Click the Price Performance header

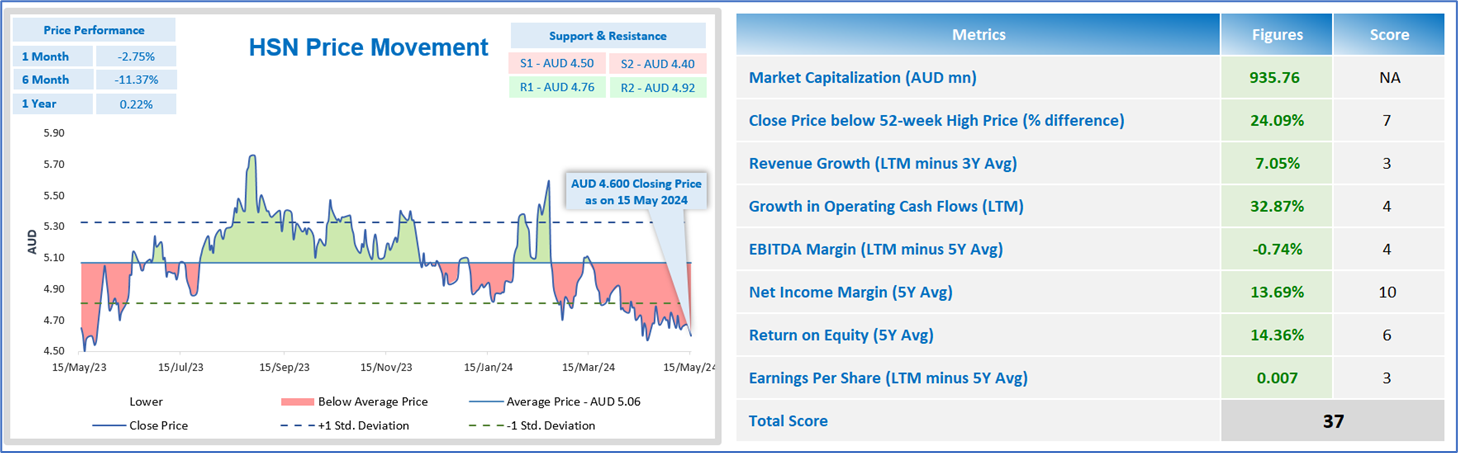click(x=94, y=30)
